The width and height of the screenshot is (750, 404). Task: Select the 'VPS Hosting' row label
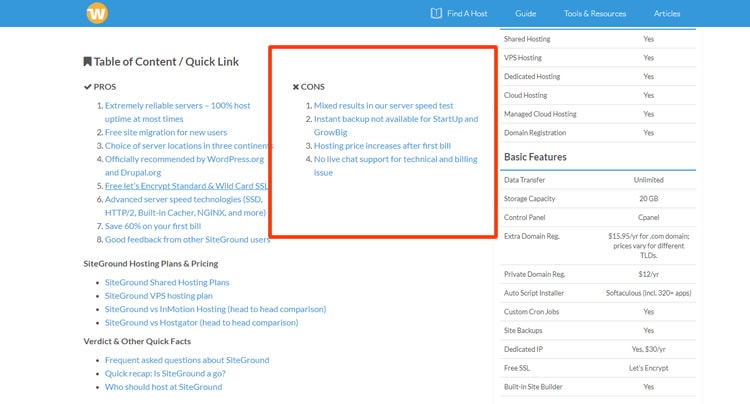click(523, 57)
